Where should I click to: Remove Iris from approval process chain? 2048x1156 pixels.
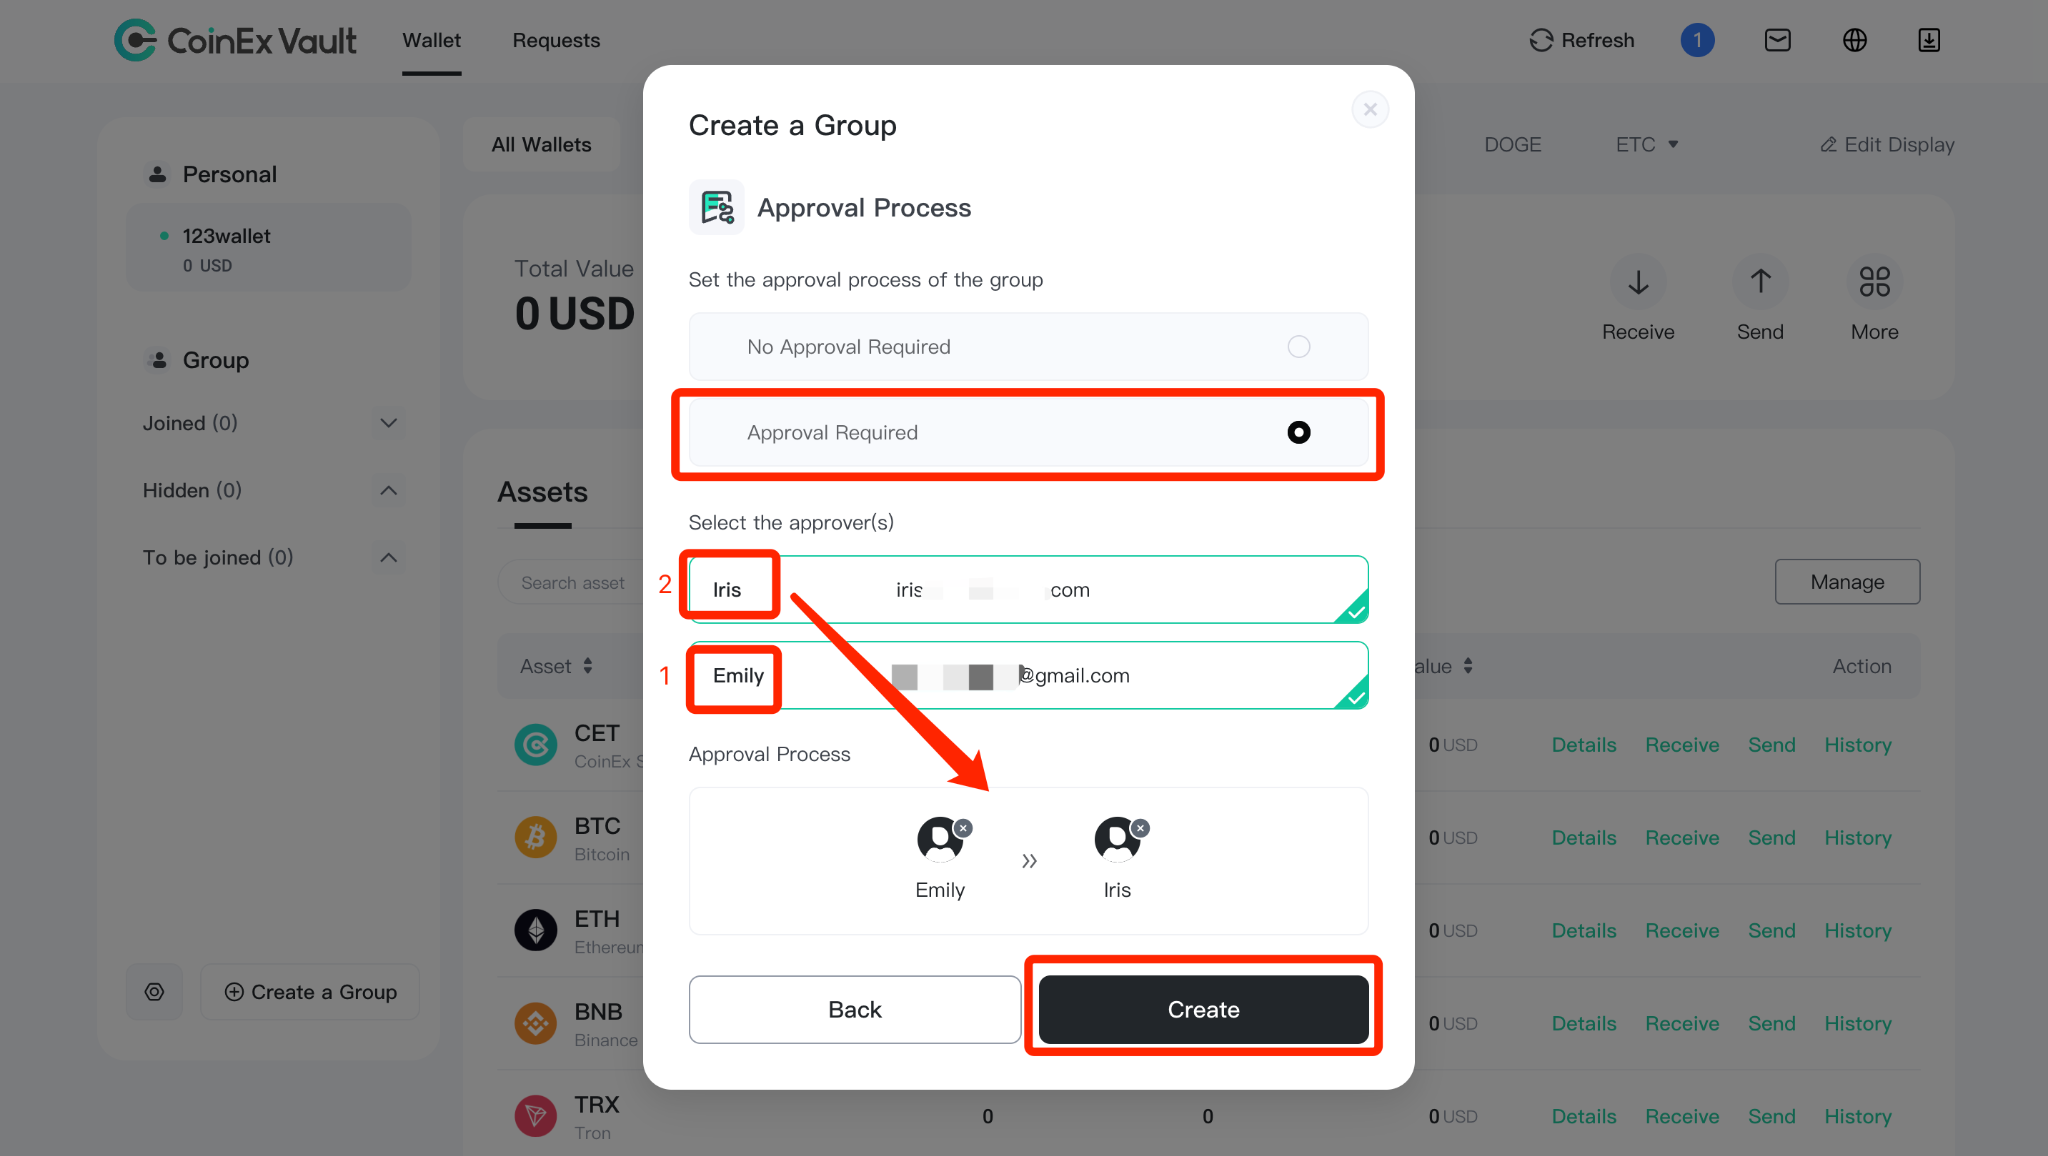[1141, 828]
